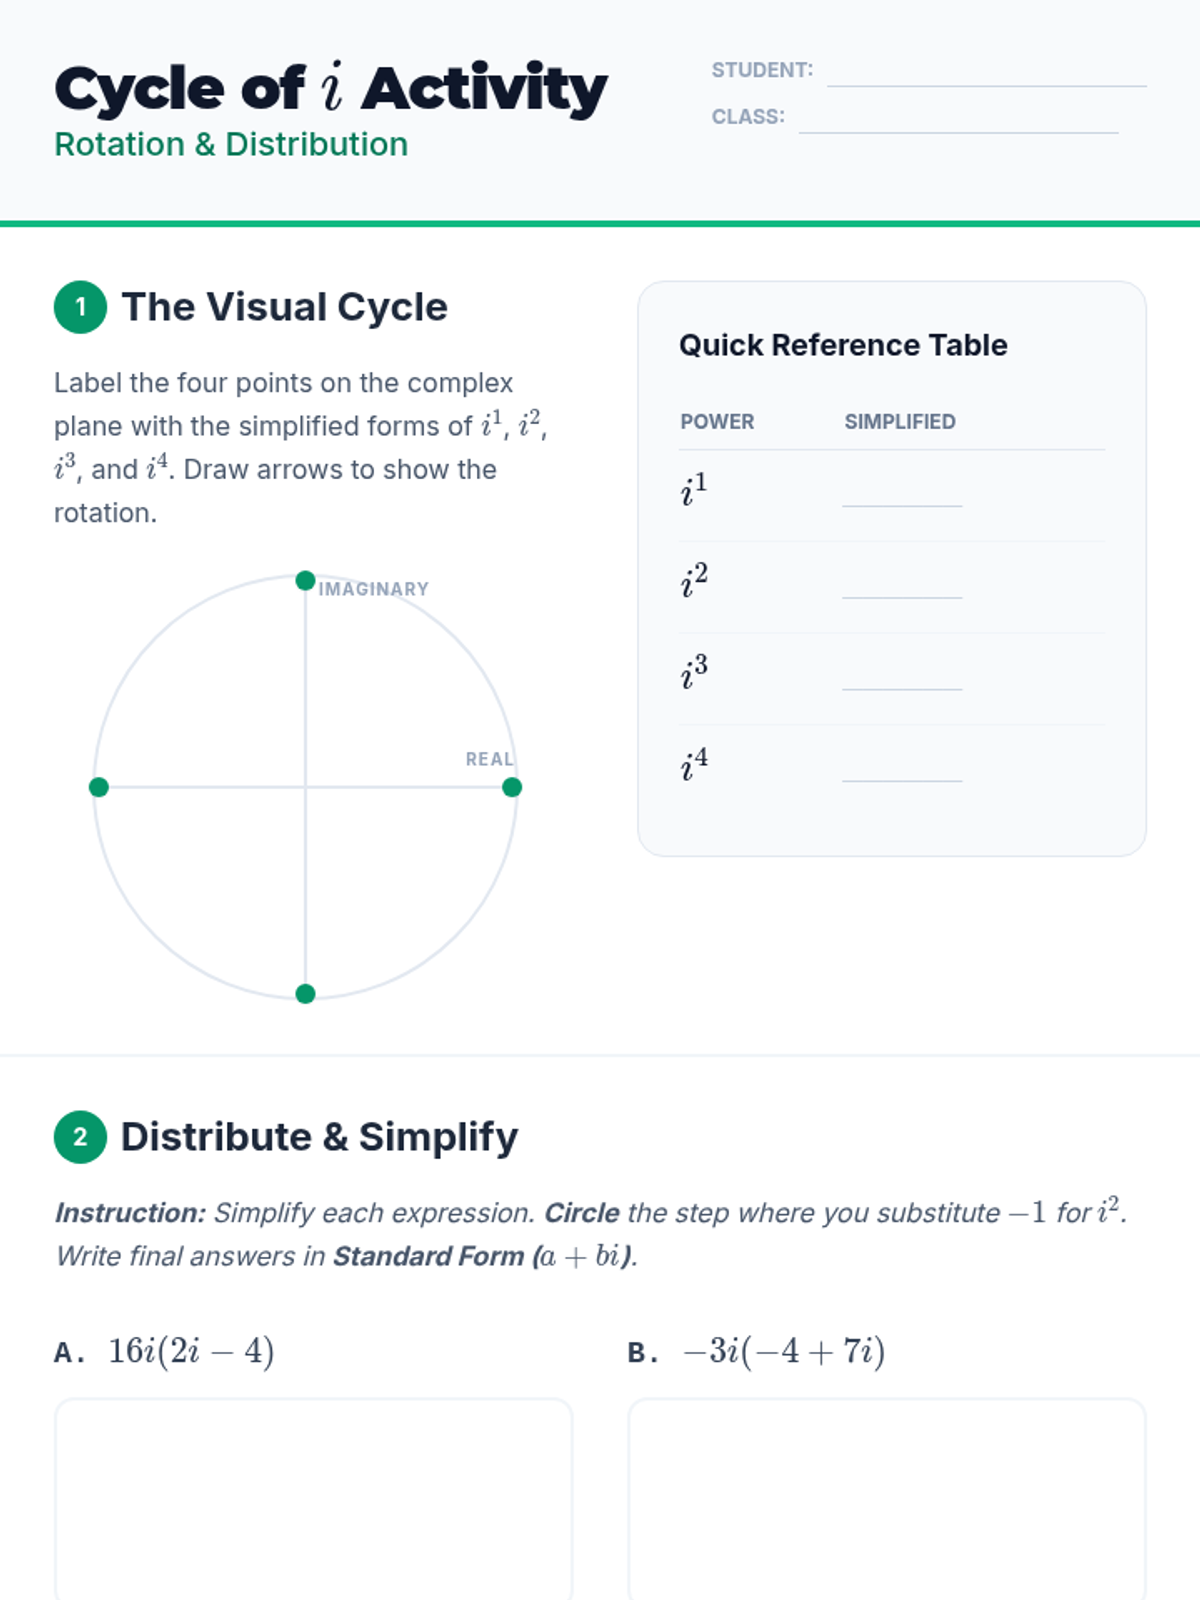1200x1600 pixels.
Task: Click the top point on the imaginary axis
Action: (x=306, y=581)
